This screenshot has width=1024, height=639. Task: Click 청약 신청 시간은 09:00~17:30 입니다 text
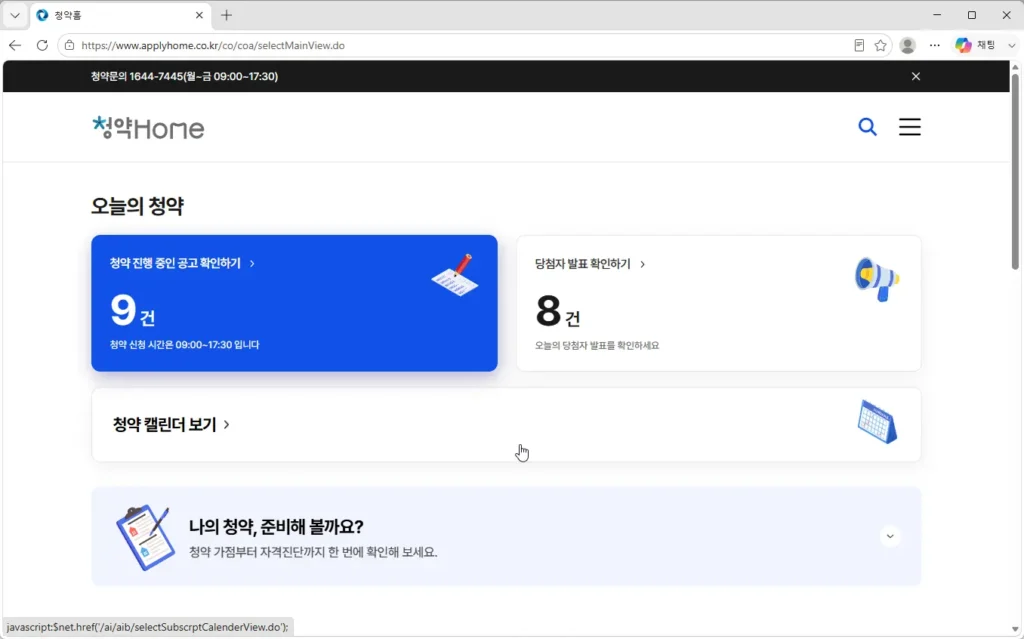[184, 344]
